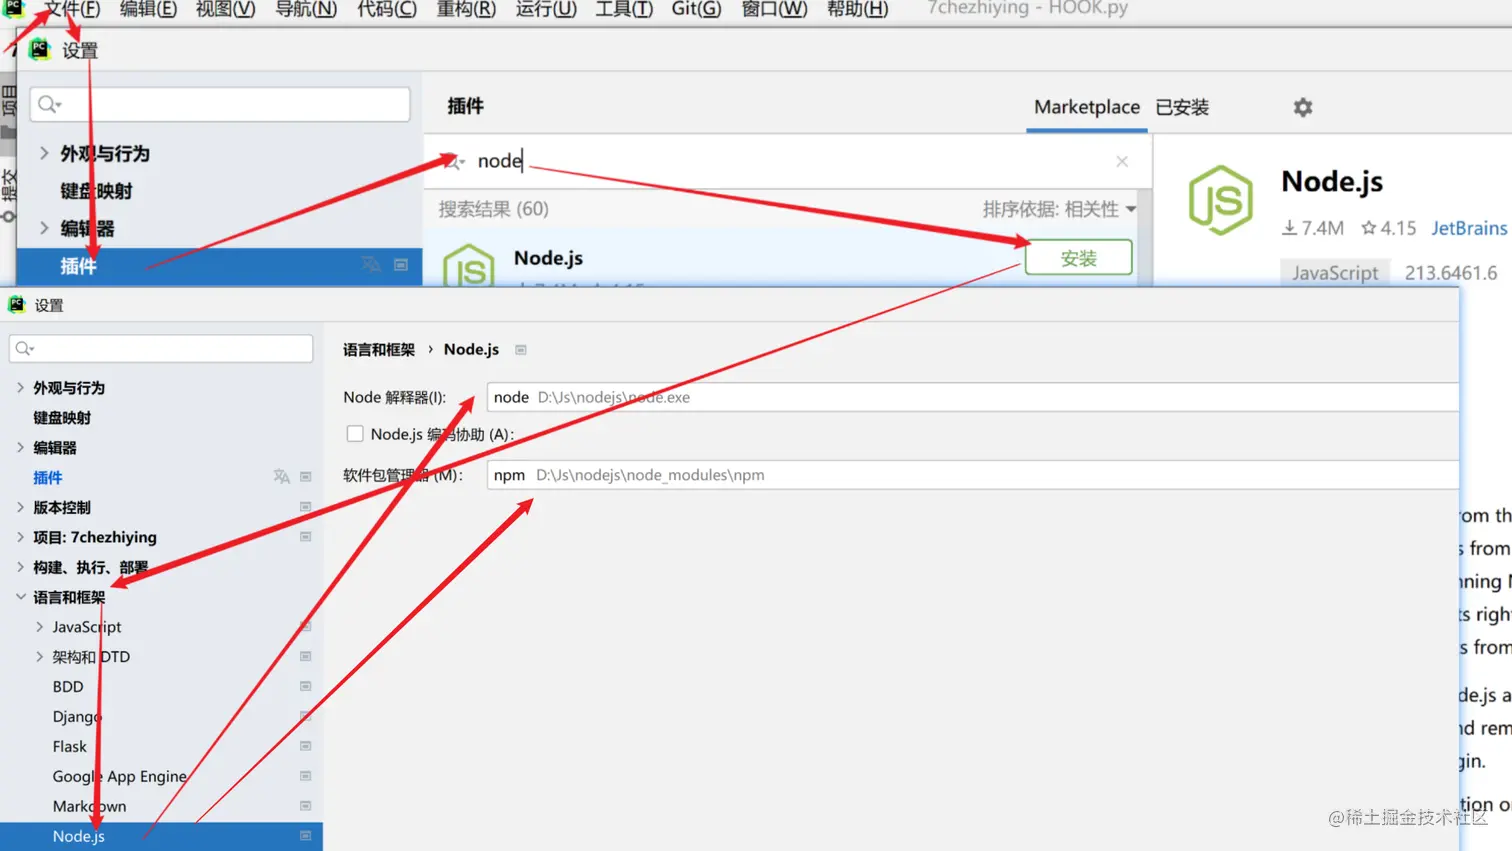Select 键盘映射 in the upper settings window

point(96,191)
